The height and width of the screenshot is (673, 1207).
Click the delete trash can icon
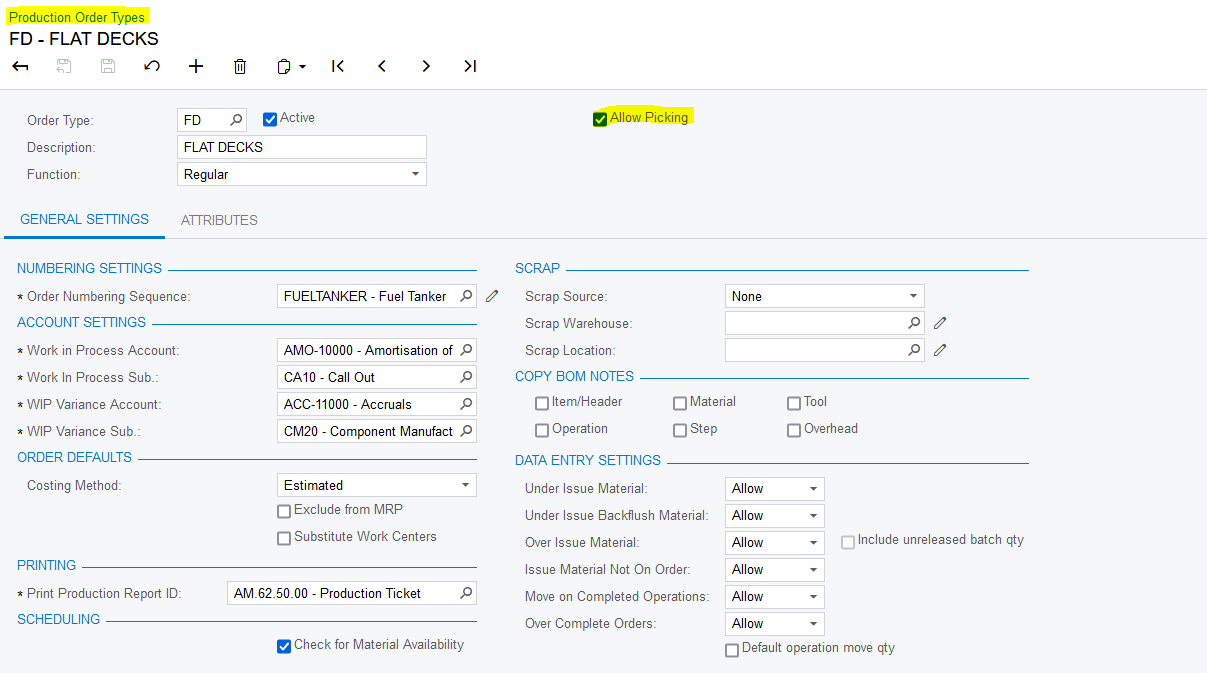[x=240, y=66]
